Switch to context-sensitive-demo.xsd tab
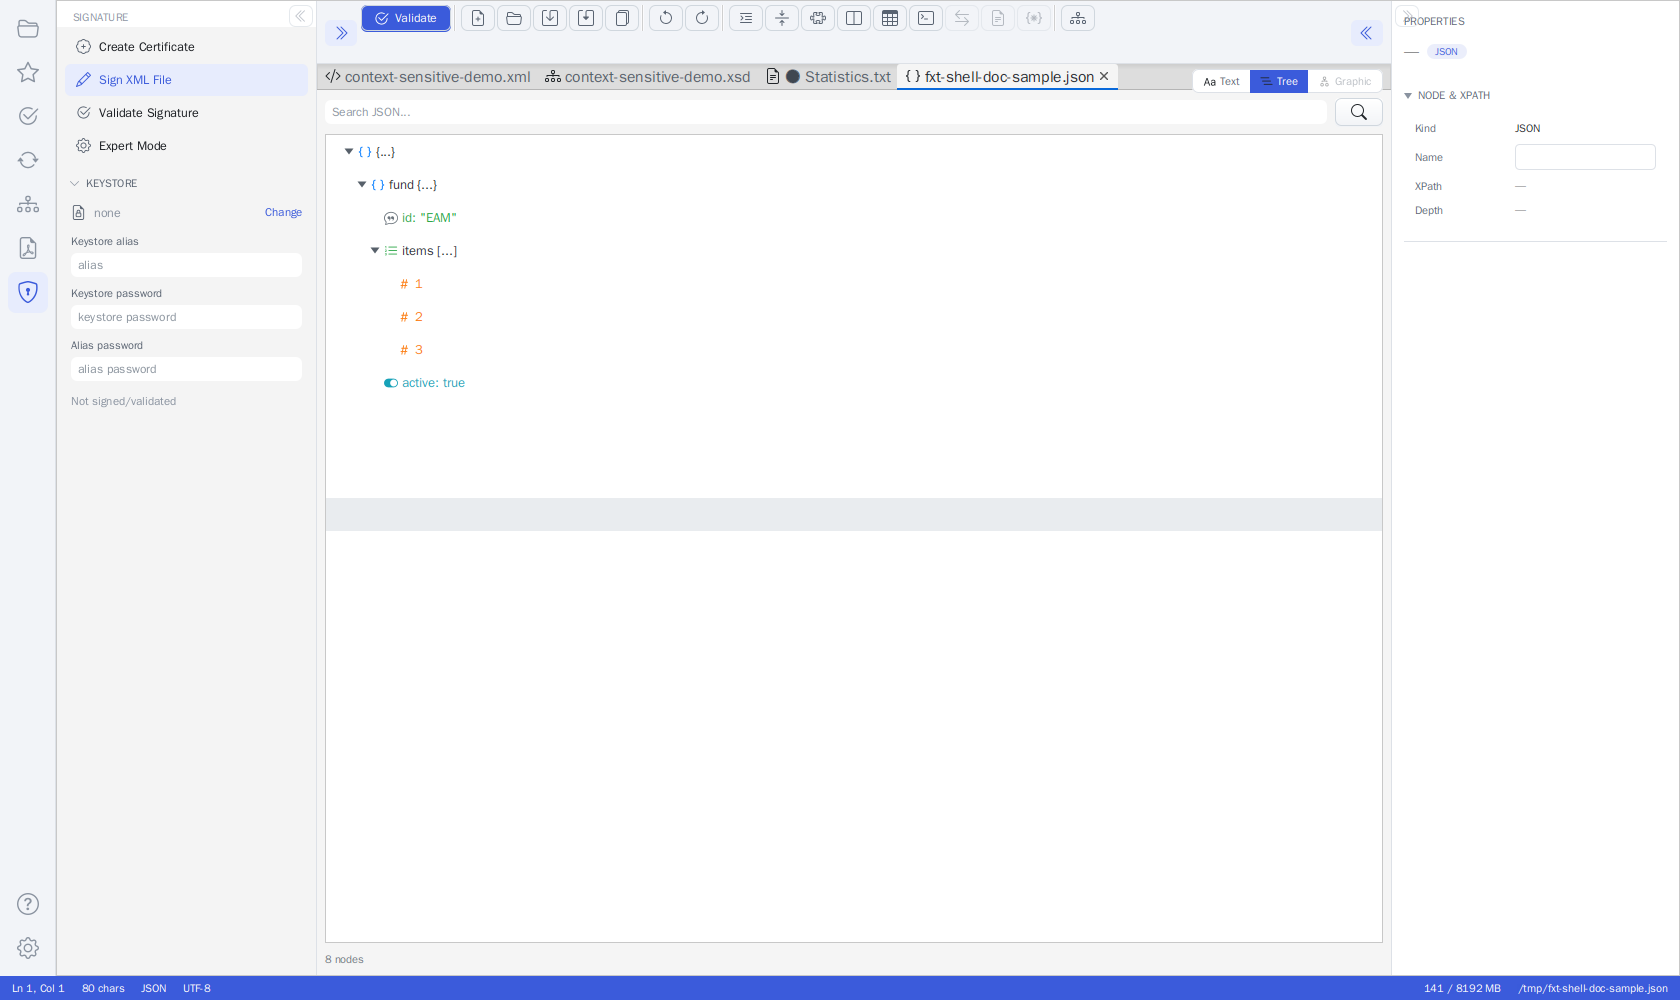Image resolution: width=1680 pixels, height=1000 pixels. [x=648, y=77]
